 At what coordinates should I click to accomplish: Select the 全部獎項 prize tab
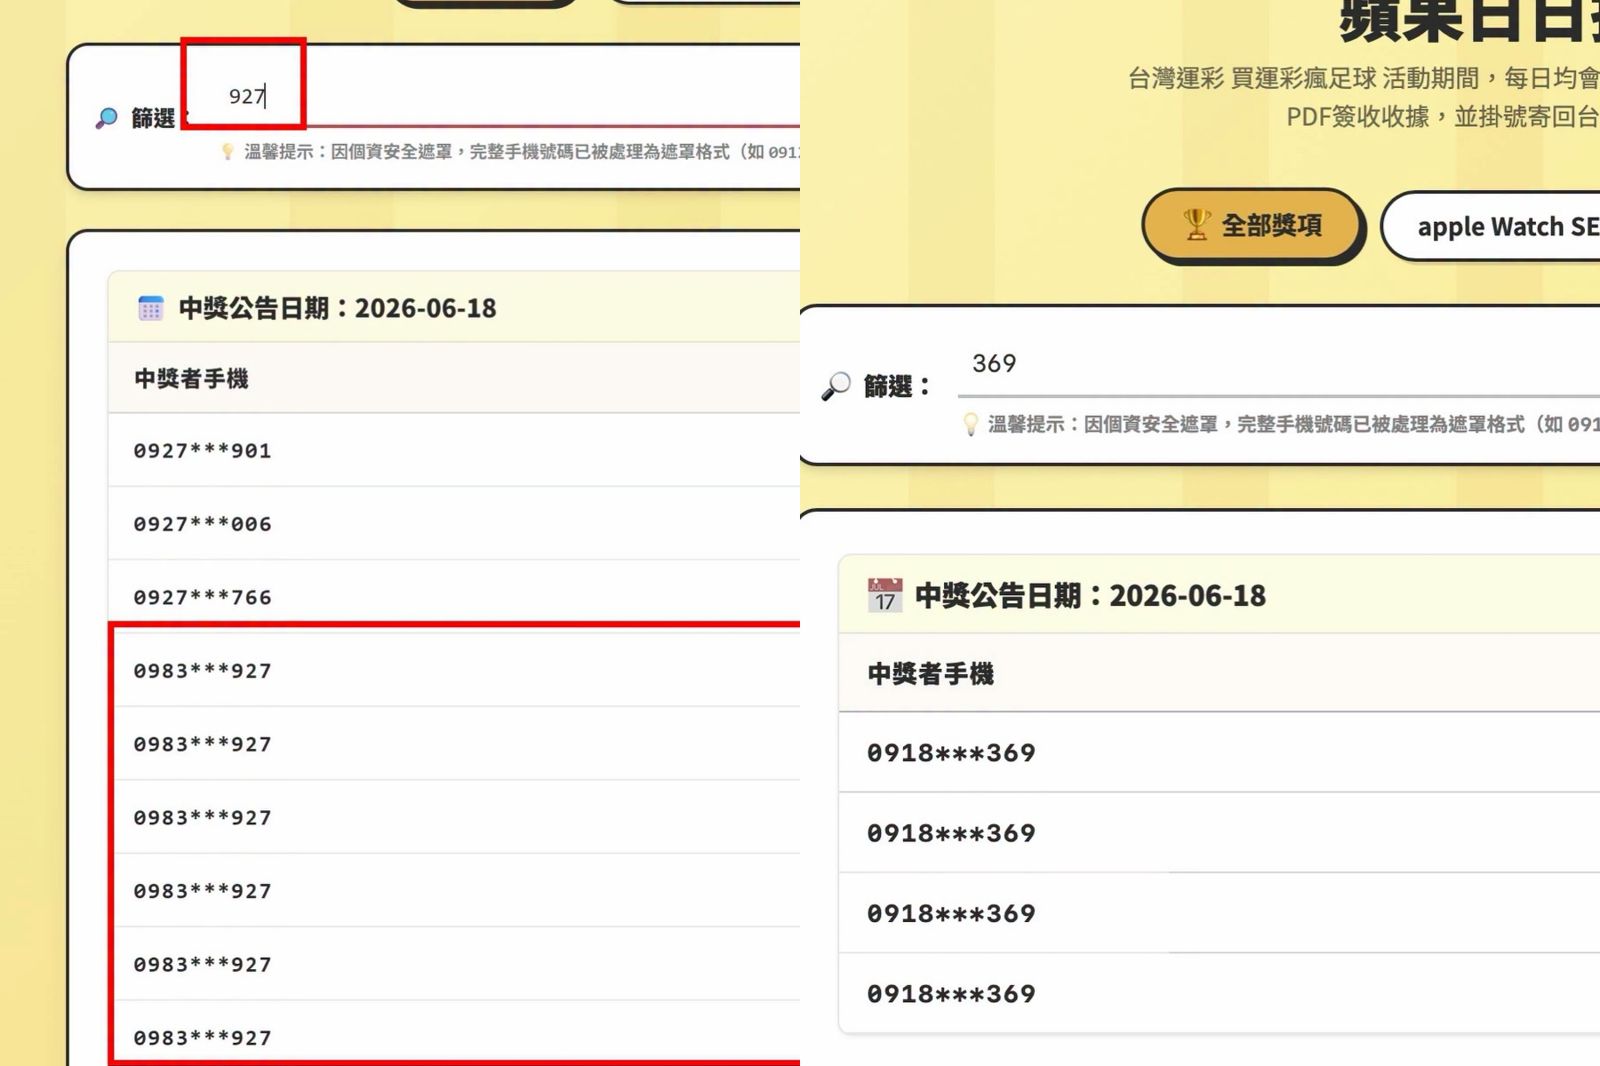(x=1253, y=225)
